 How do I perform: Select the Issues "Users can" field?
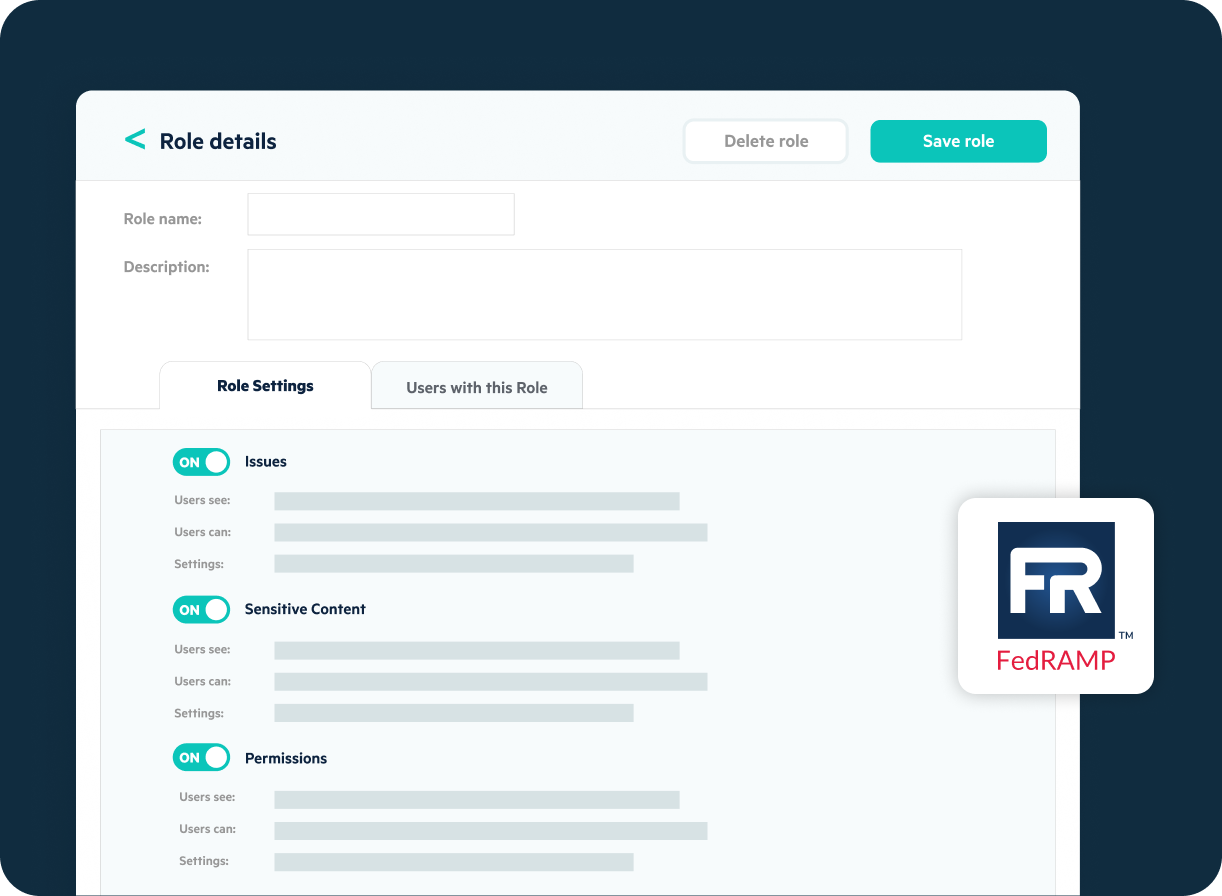click(x=491, y=532)
